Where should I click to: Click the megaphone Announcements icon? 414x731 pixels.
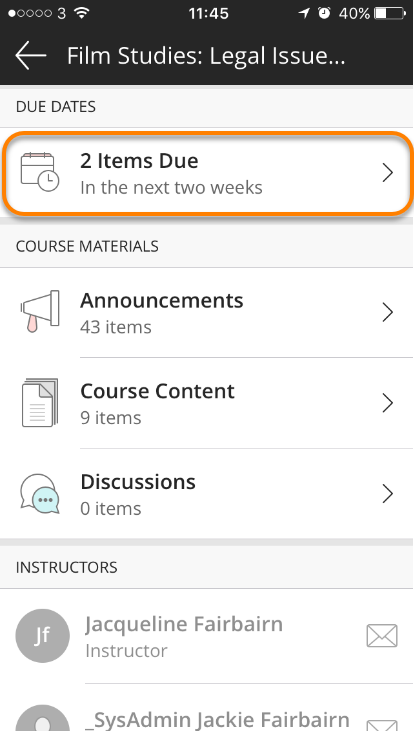tap(40, 311)
